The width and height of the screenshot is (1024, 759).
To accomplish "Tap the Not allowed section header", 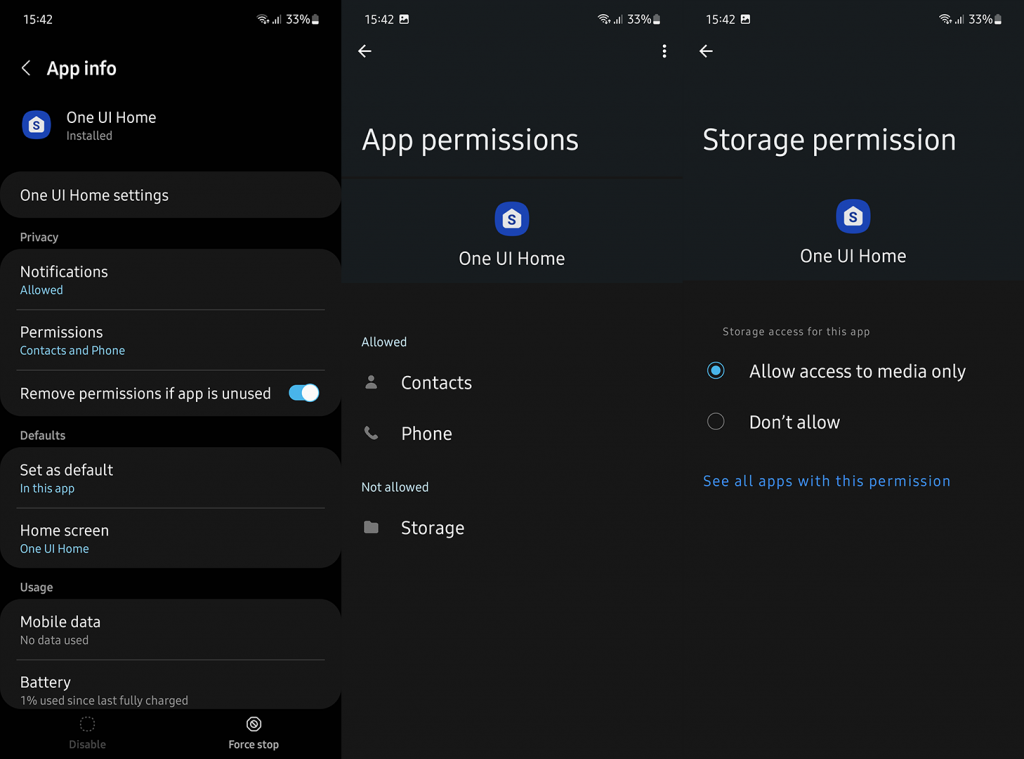I will [x=395, y=487].
